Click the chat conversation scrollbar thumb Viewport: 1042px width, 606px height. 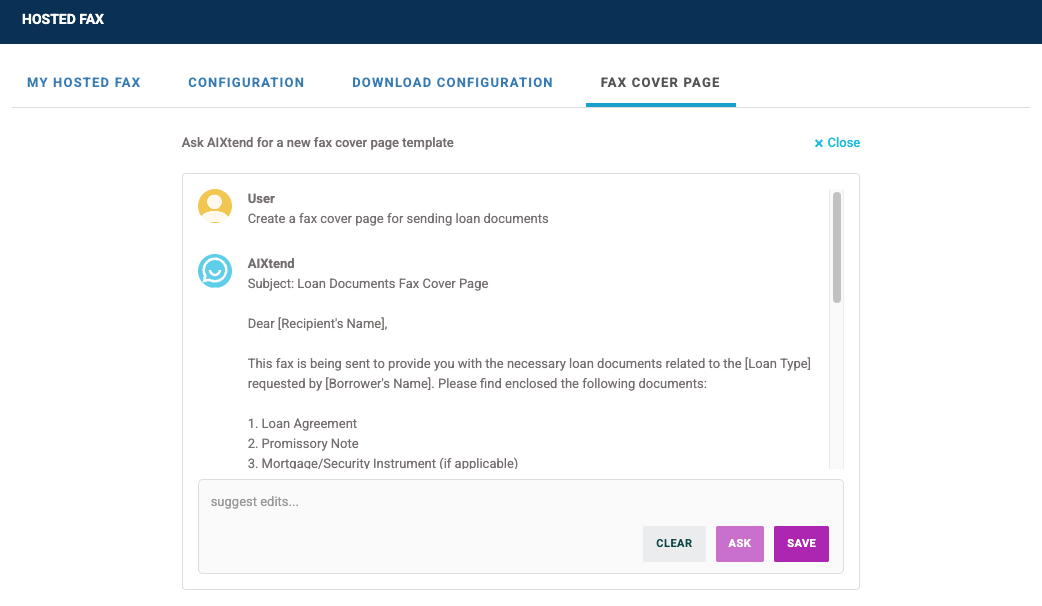[x=837, y=247]
